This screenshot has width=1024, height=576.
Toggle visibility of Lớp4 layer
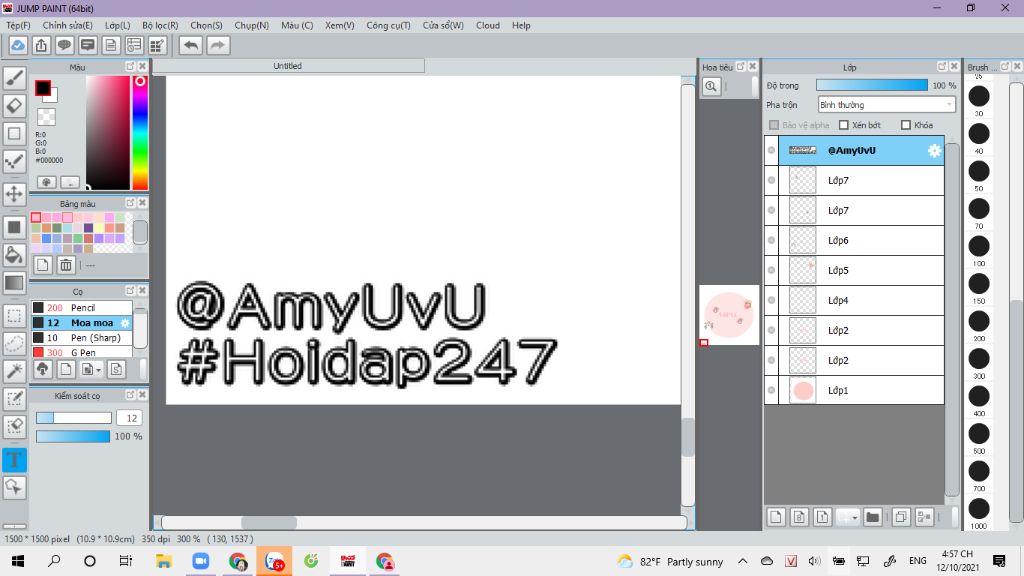[x=771, y=300]
